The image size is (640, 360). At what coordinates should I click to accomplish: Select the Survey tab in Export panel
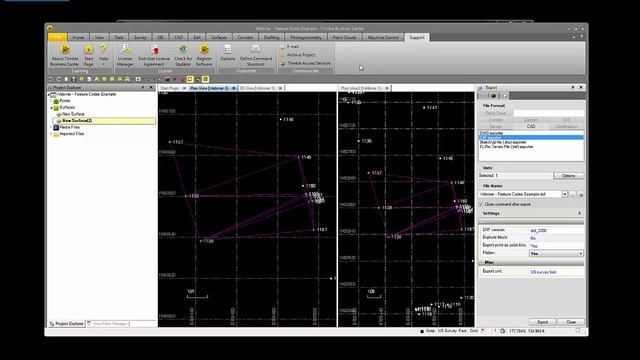coord(496,127)
